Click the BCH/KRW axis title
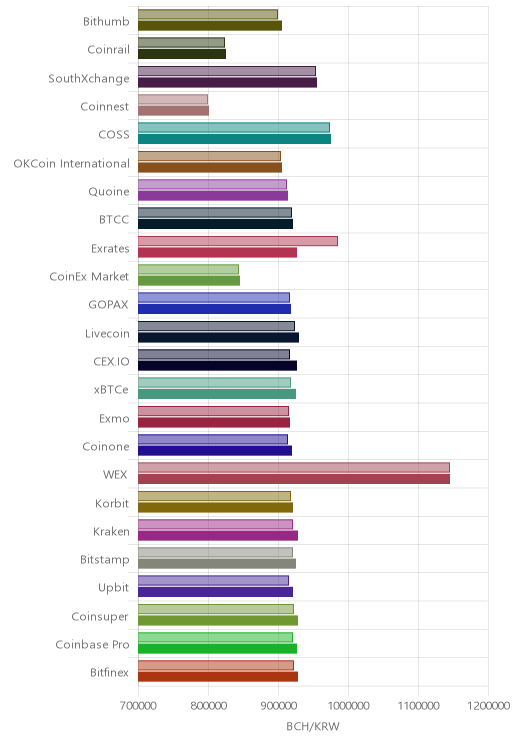Image resolution: width=512 pixels, height=744 pixels. pos(313,726)
